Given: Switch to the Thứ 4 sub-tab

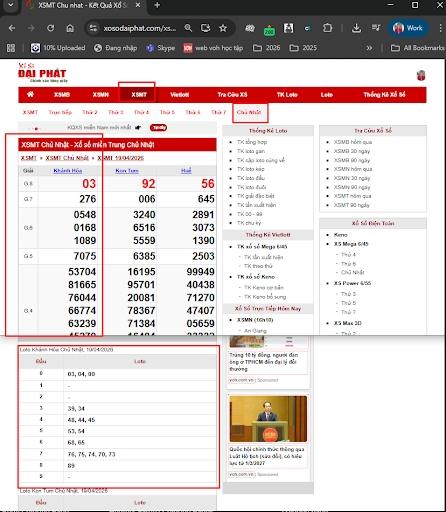Looking at the screenshot, I should point(142,112).
